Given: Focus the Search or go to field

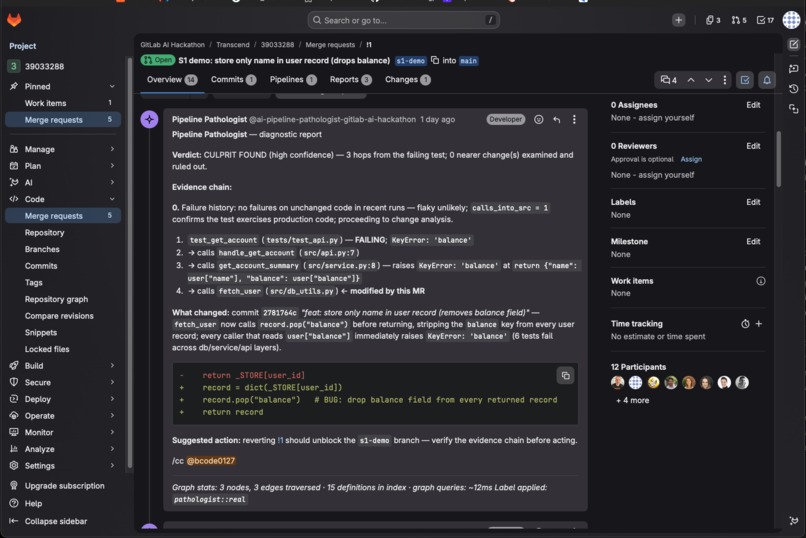Looking at the screenshot, I should [404, 20].
